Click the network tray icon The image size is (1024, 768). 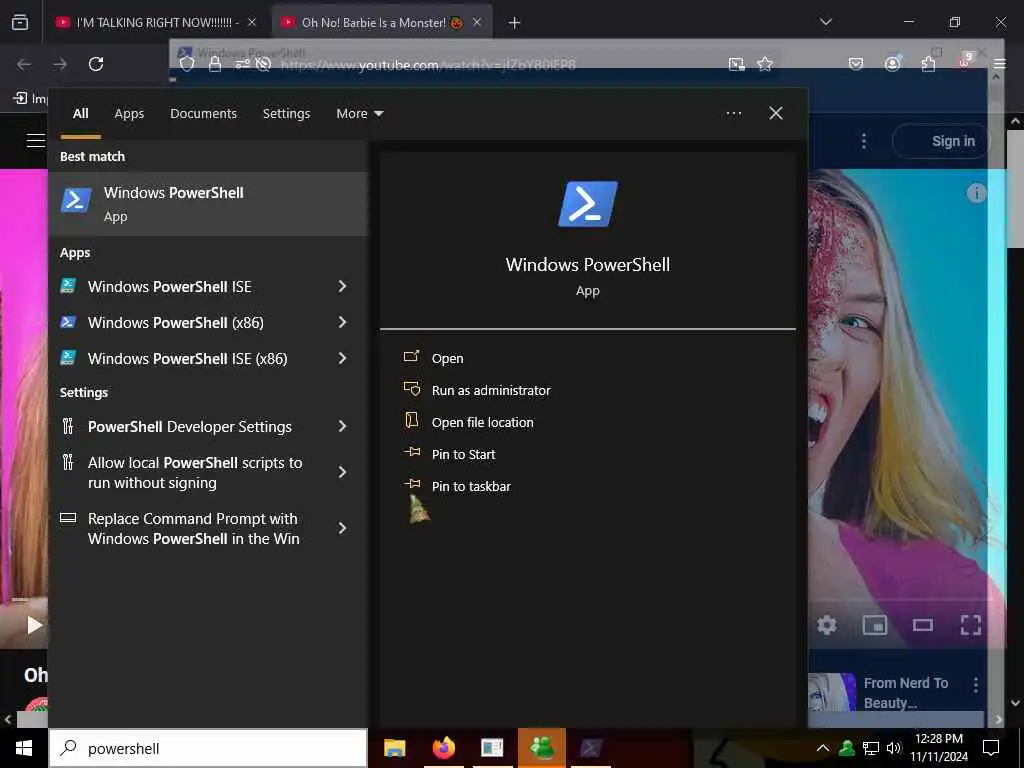(871, 748)
